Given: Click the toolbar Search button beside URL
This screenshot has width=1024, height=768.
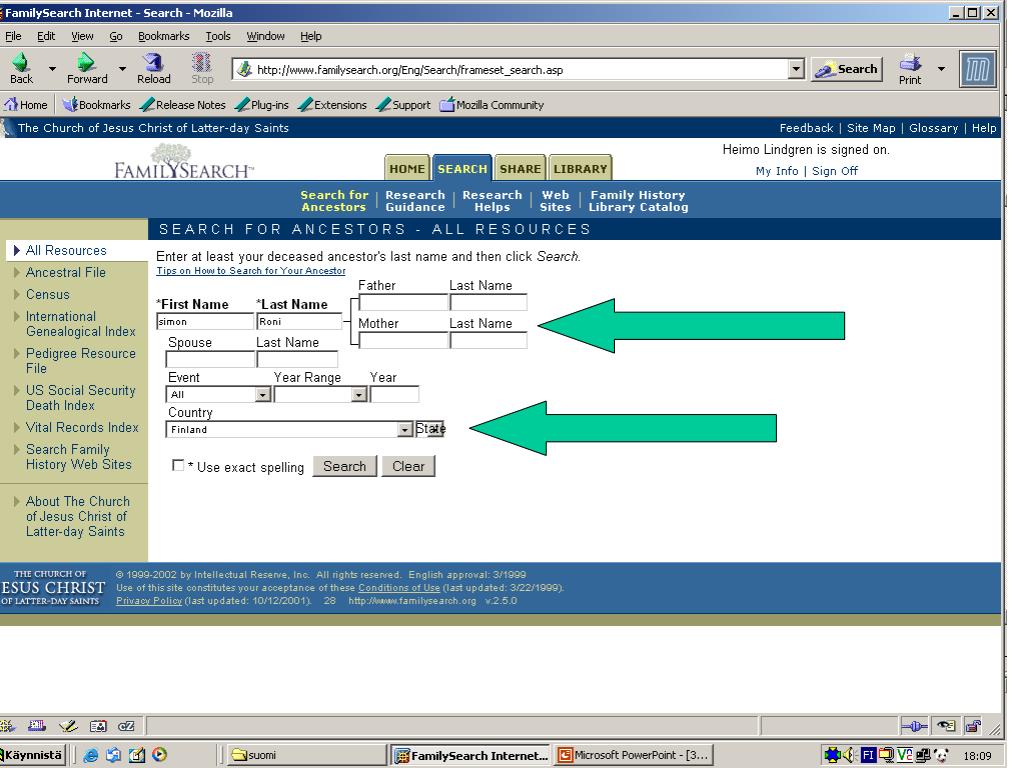Looking at the screenshot, I should [846, 69].
